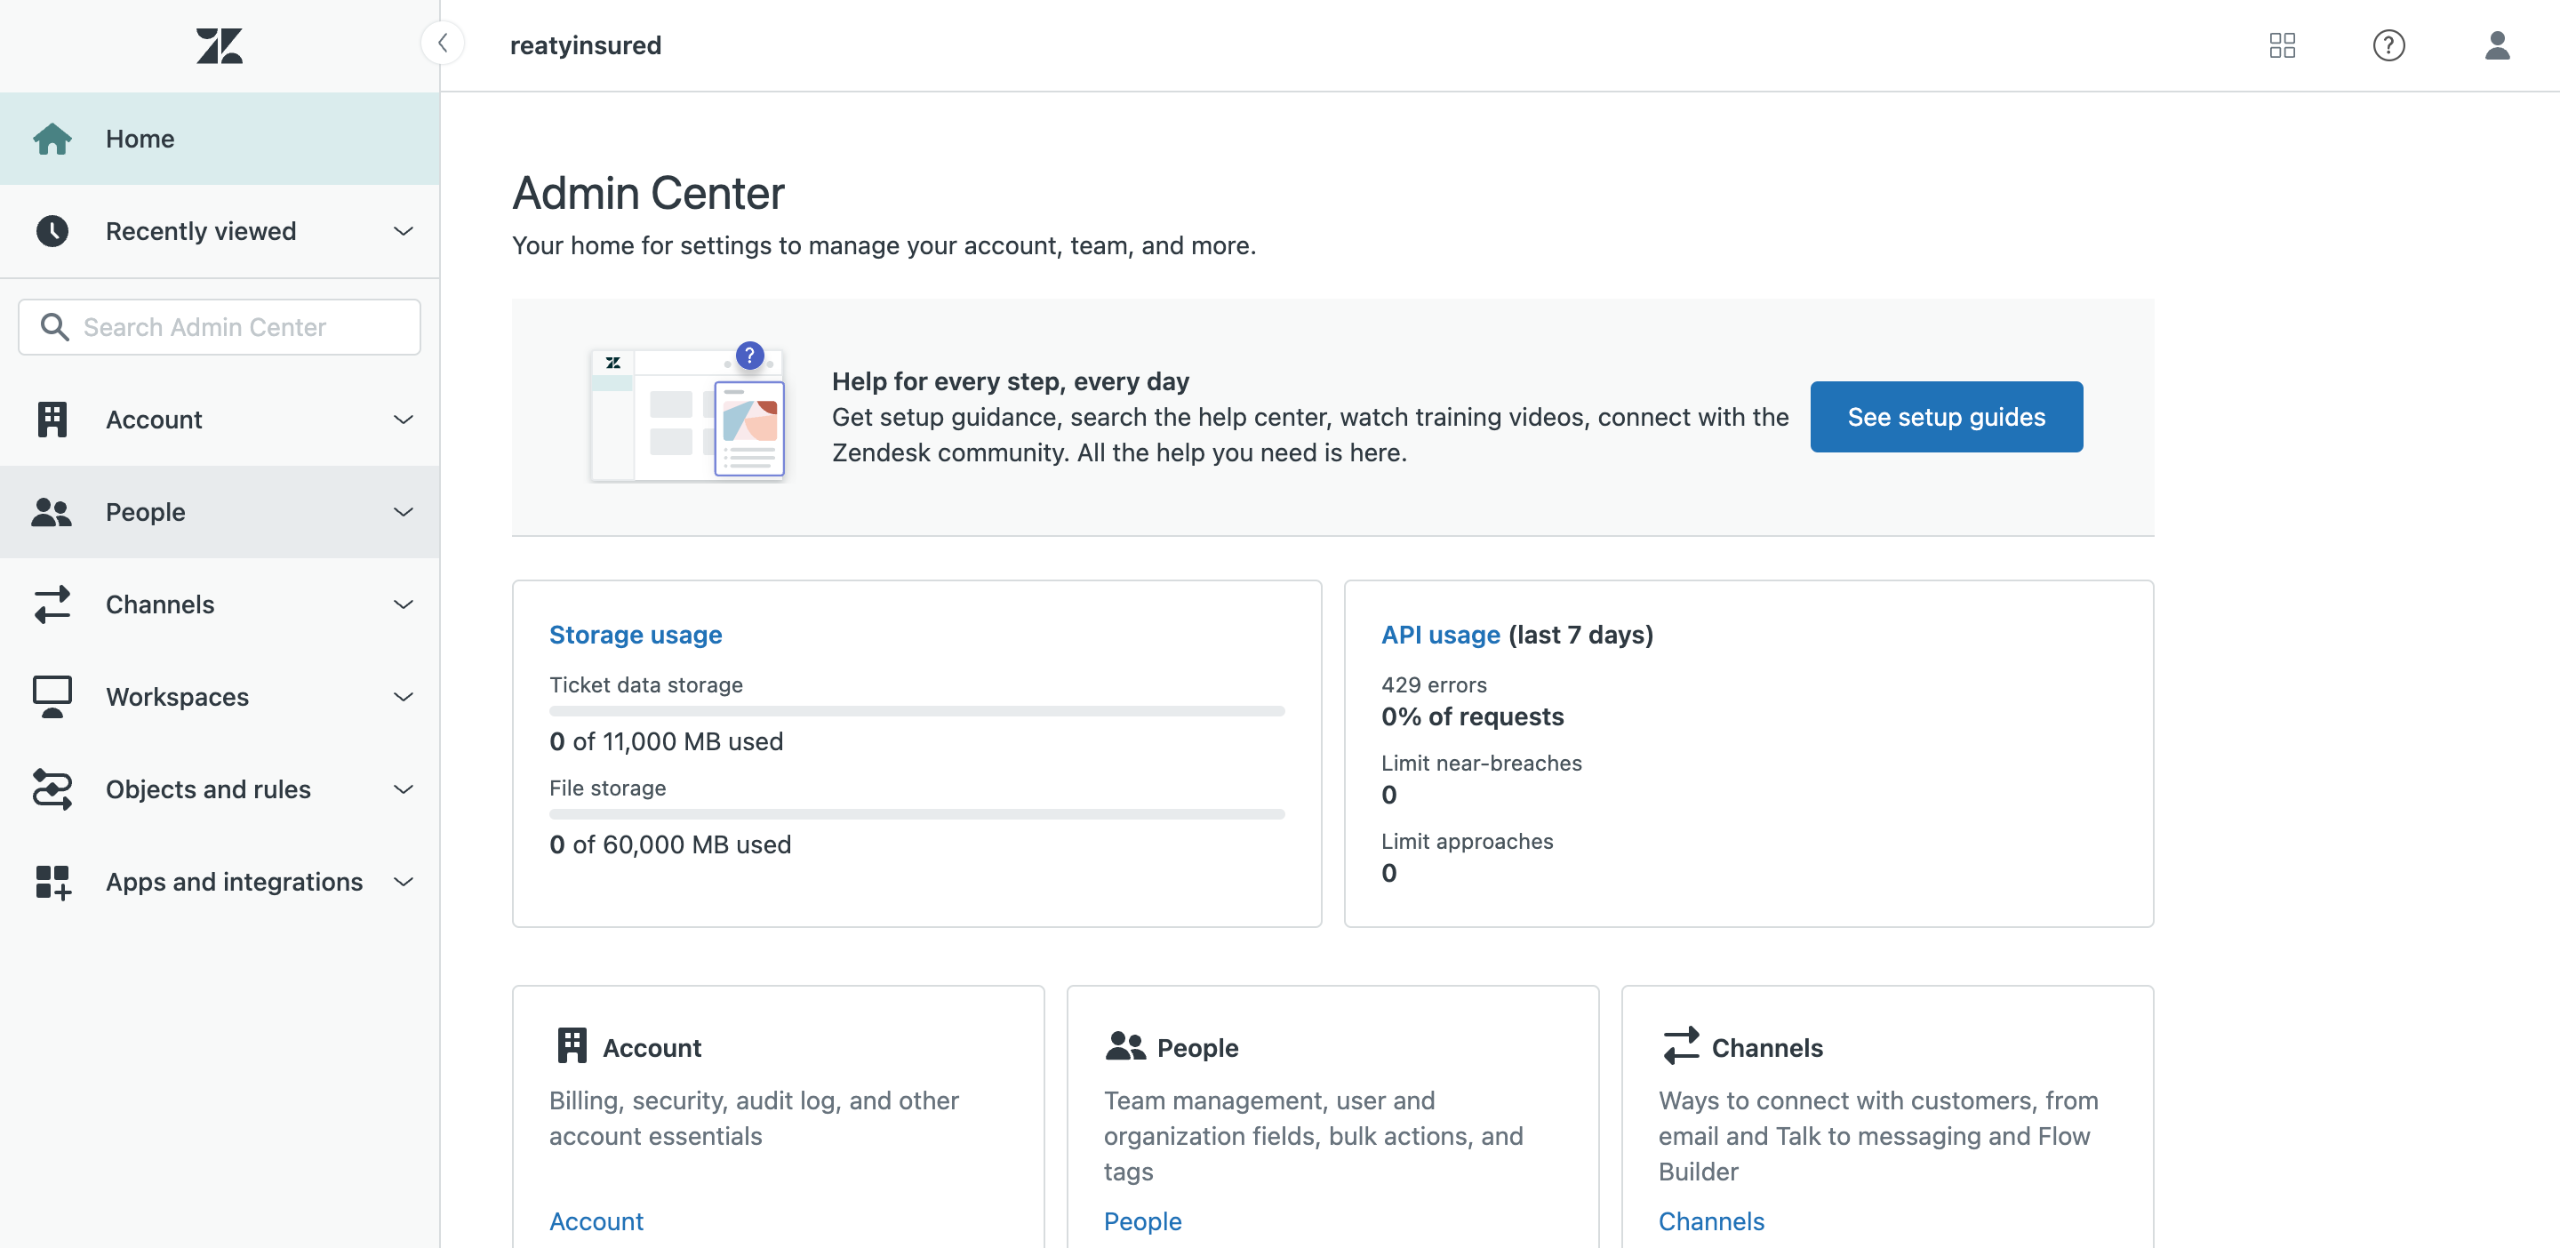This screenshot has width=2560, height=1248.
Task: Click the Zendesk logo icon
Action: click(219, 45)
